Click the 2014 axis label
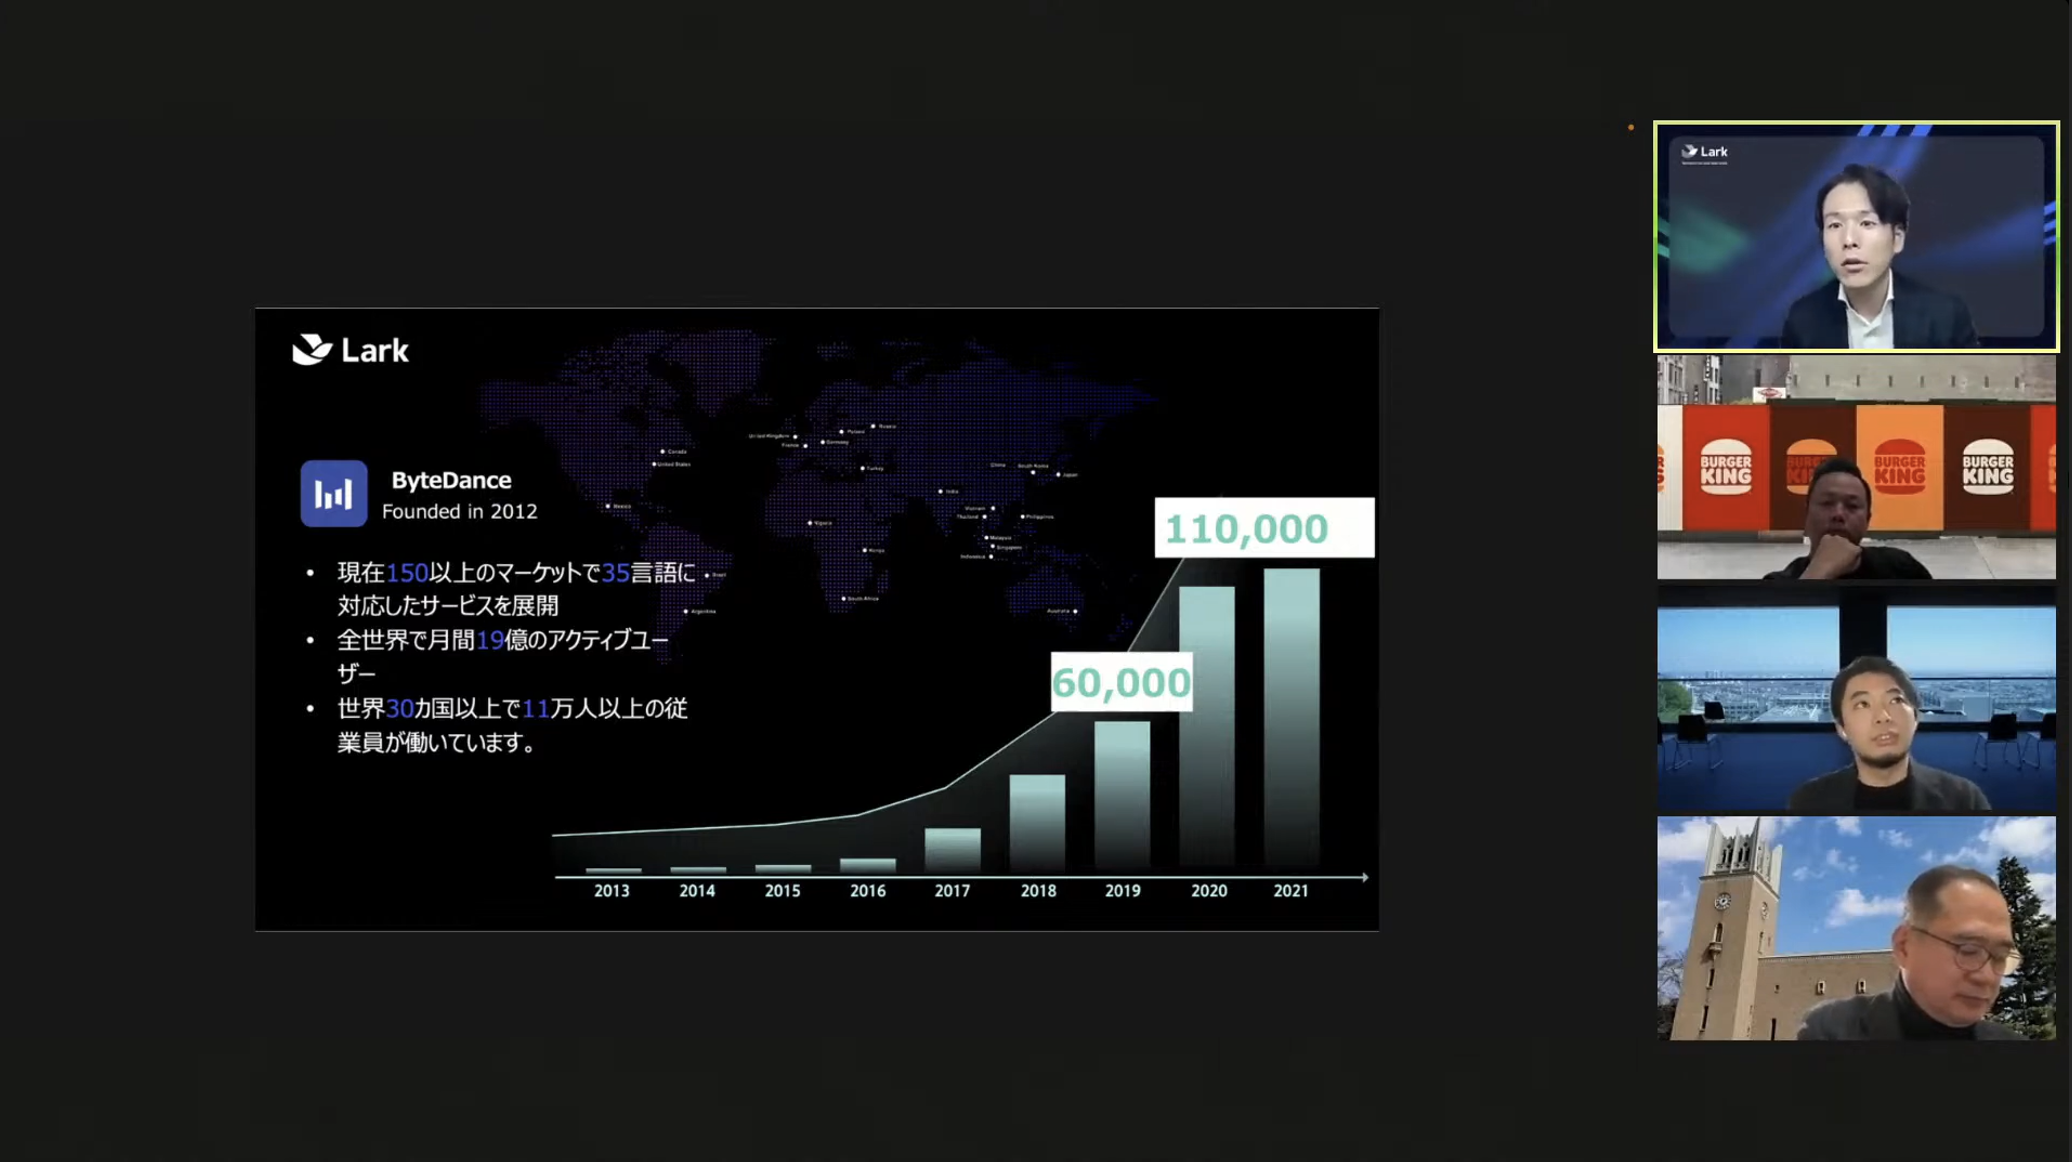Image resolution: width=2072 pixels, height=1162 pixels. coord(697,890)
